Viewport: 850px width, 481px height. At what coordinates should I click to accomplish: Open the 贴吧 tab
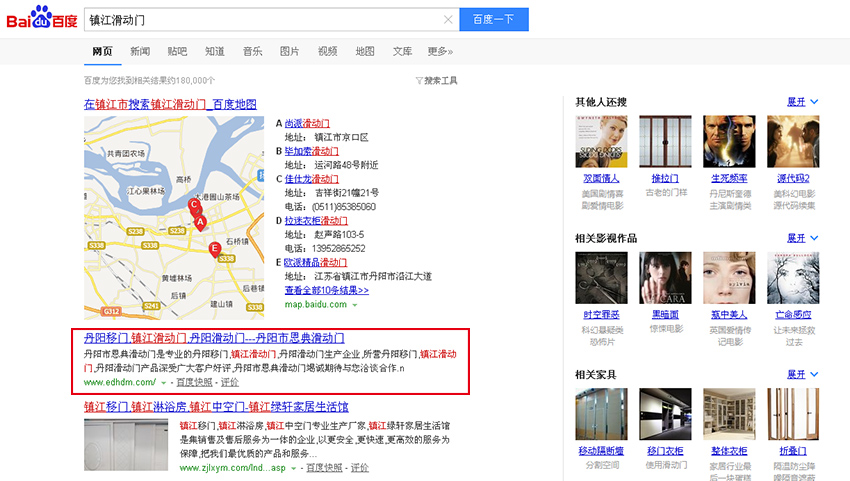(x=177, y=52)
